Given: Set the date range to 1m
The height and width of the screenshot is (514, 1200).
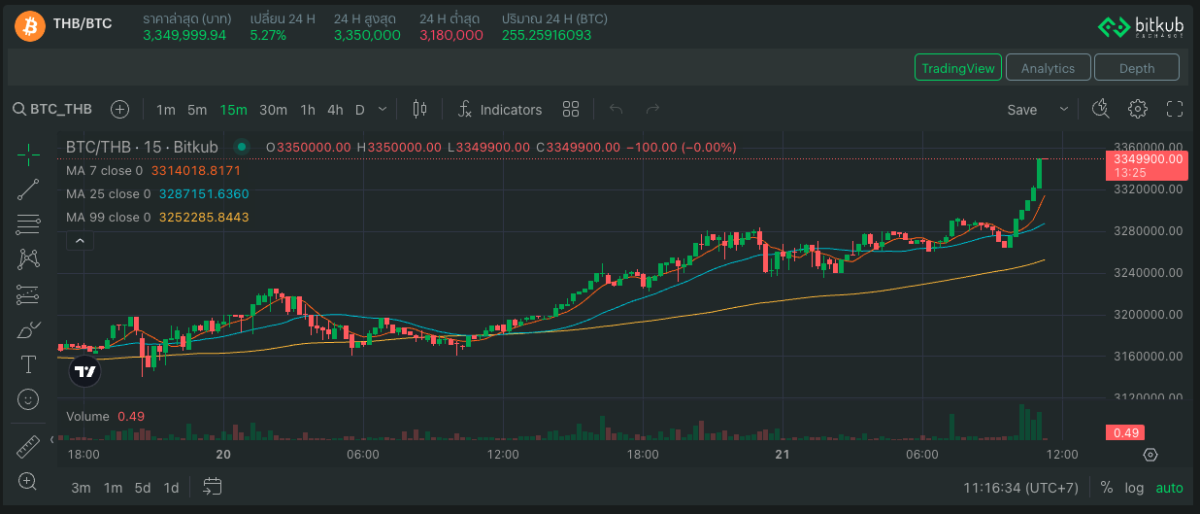Looking at the screenshot, I should (113, 488).
